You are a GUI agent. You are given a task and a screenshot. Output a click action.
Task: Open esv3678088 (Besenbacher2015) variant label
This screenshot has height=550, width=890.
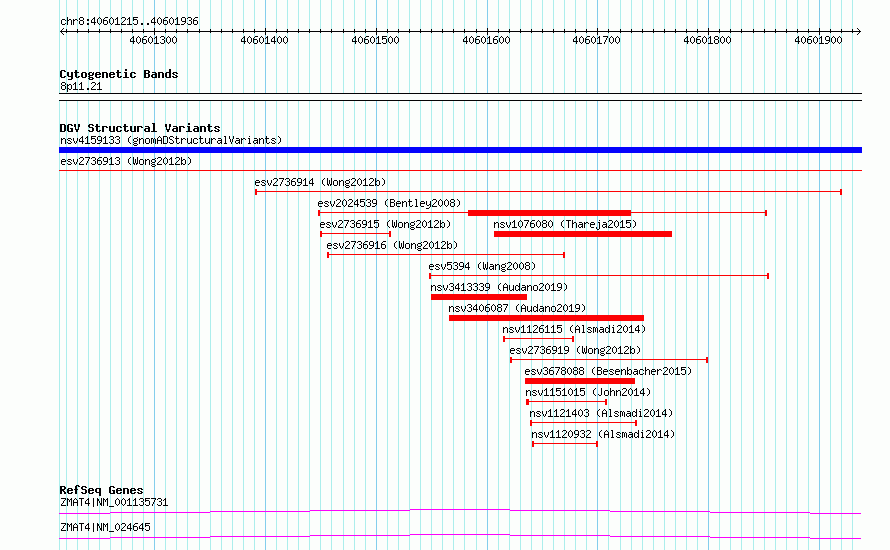click(608, 371)
